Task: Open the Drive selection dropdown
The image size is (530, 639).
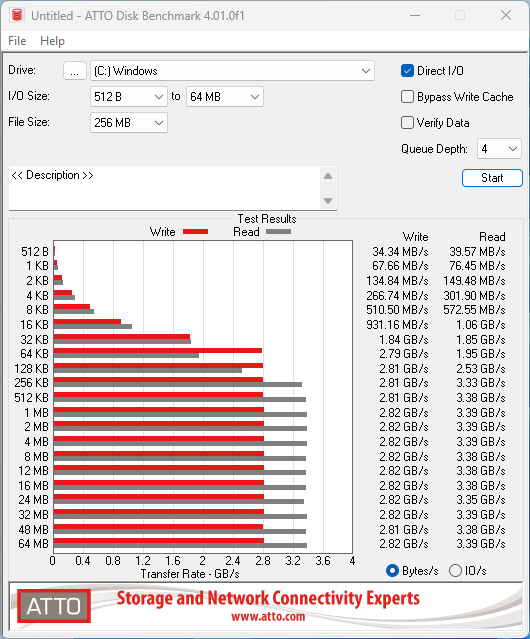Action: pyautogui.click(x=232, y=71)
